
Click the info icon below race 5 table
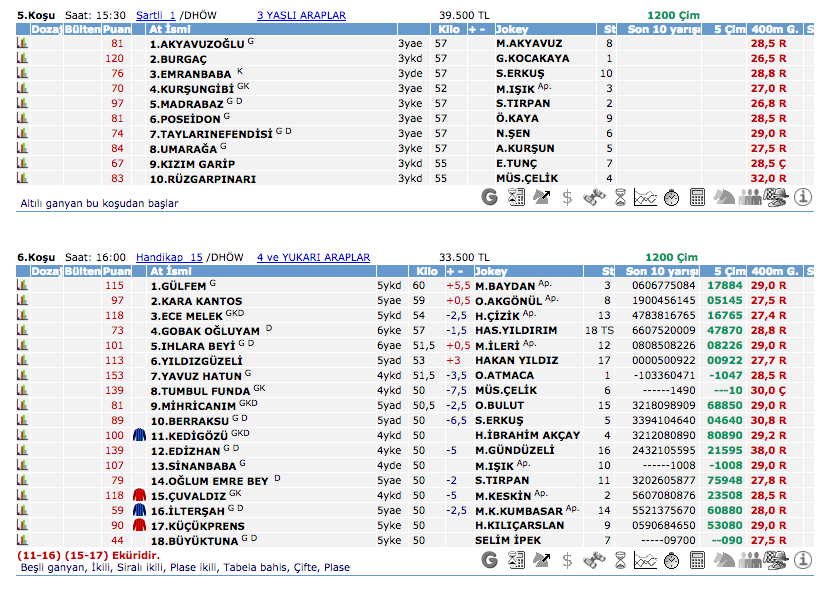(802, 197)
